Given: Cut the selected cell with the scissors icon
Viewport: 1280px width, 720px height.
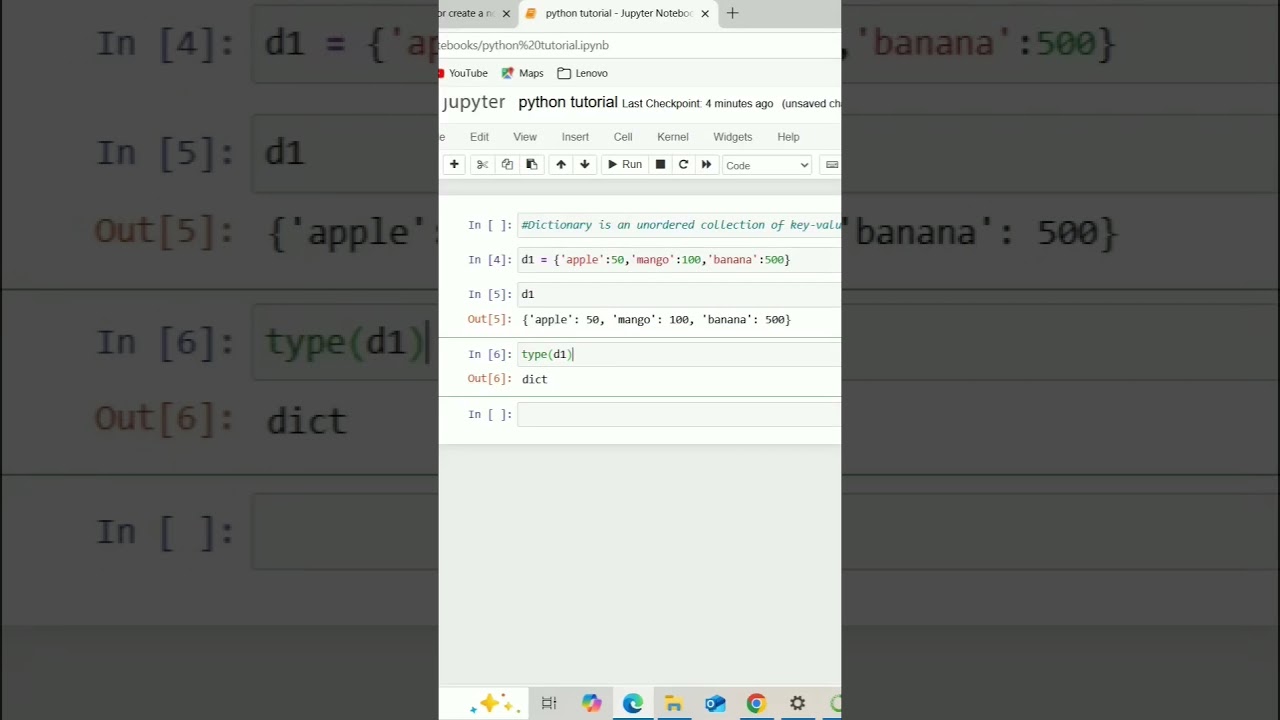Looking at the screenshot, I should (482, 165).
